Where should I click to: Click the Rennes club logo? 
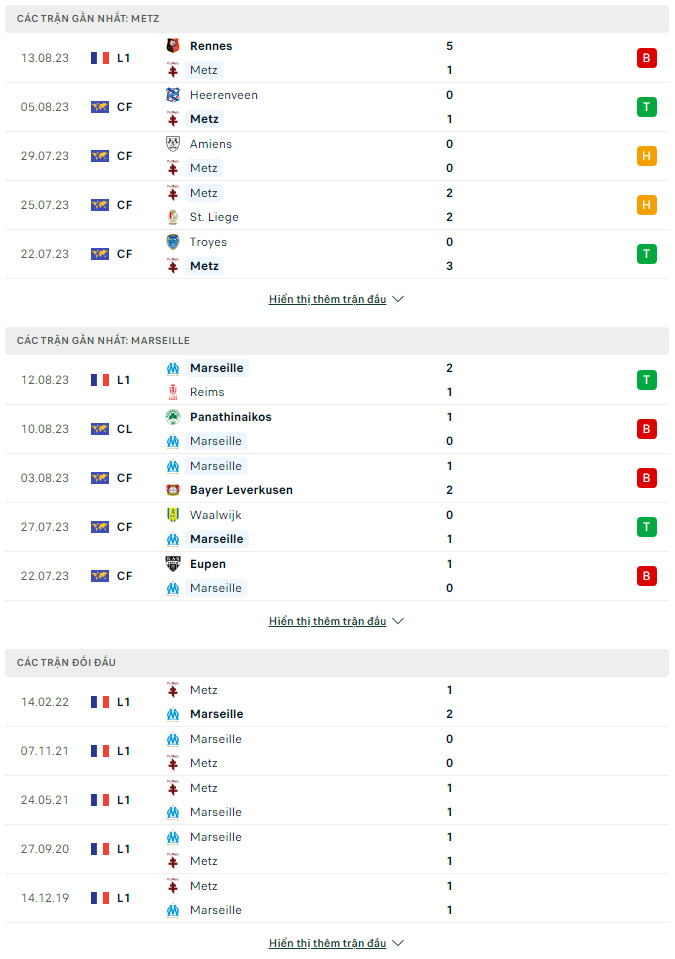[x=173, y=45]
